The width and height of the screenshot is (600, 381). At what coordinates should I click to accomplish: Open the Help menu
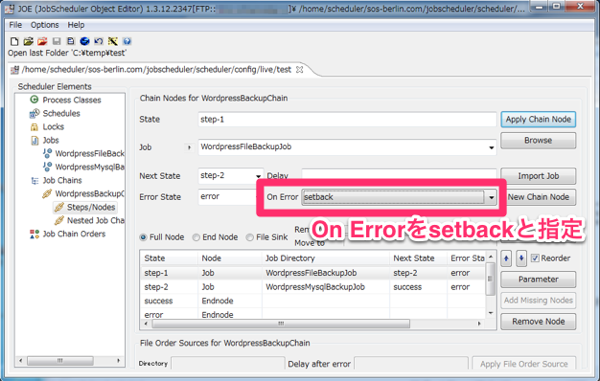coord(76,25)
